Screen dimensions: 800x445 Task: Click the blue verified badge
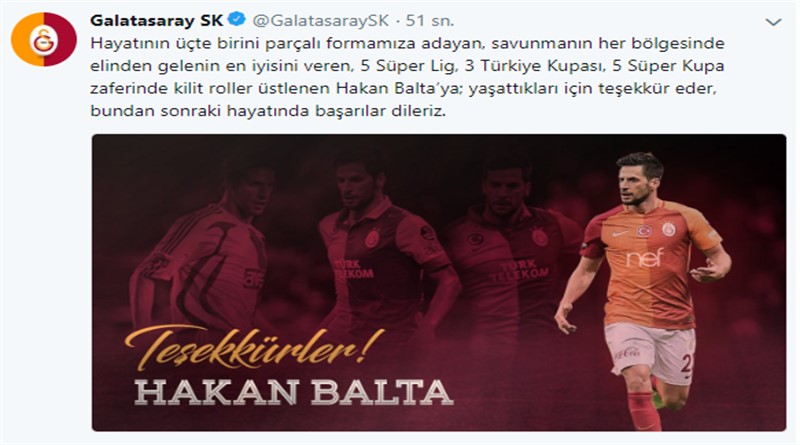236,20
